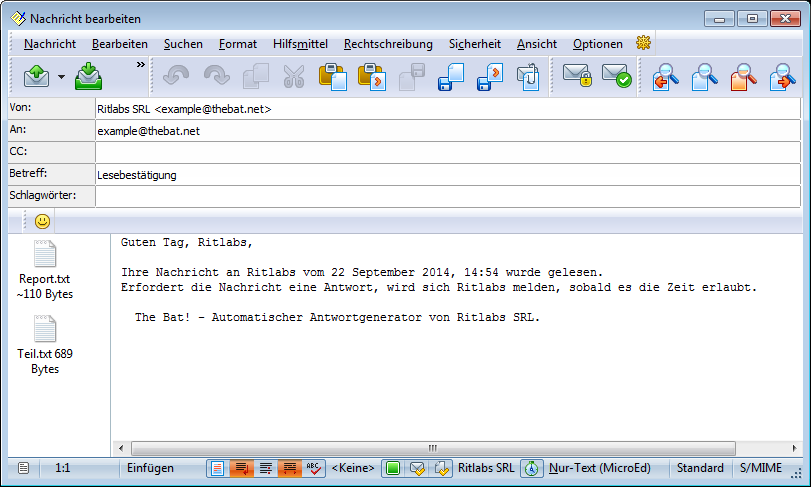The image size is (811, 487).
Task: Click the send message envelope icon
Action: [x=36, y=77]
